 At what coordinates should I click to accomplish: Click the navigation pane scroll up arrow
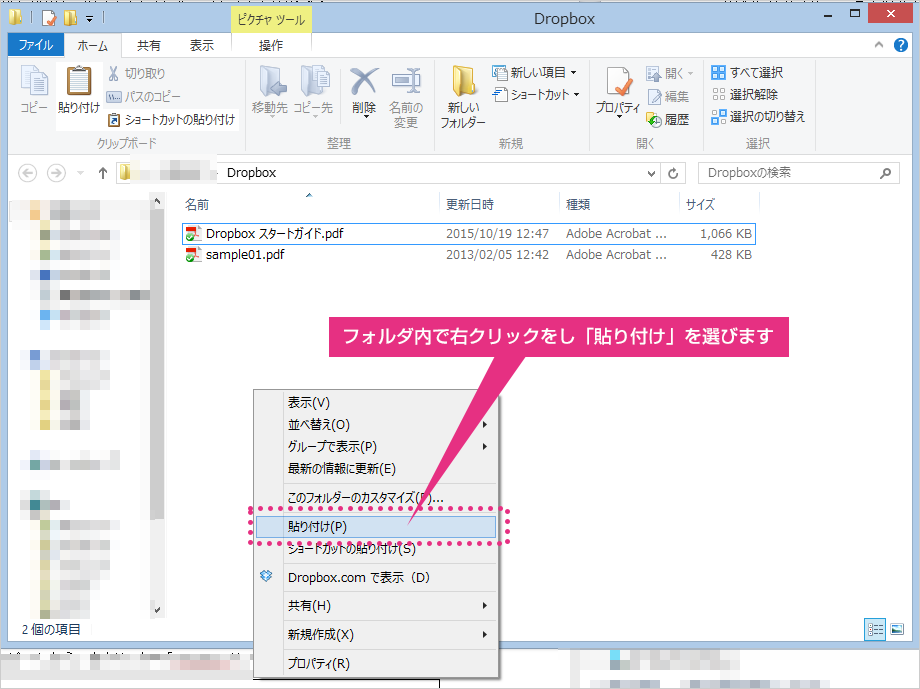tap(157, 201)
